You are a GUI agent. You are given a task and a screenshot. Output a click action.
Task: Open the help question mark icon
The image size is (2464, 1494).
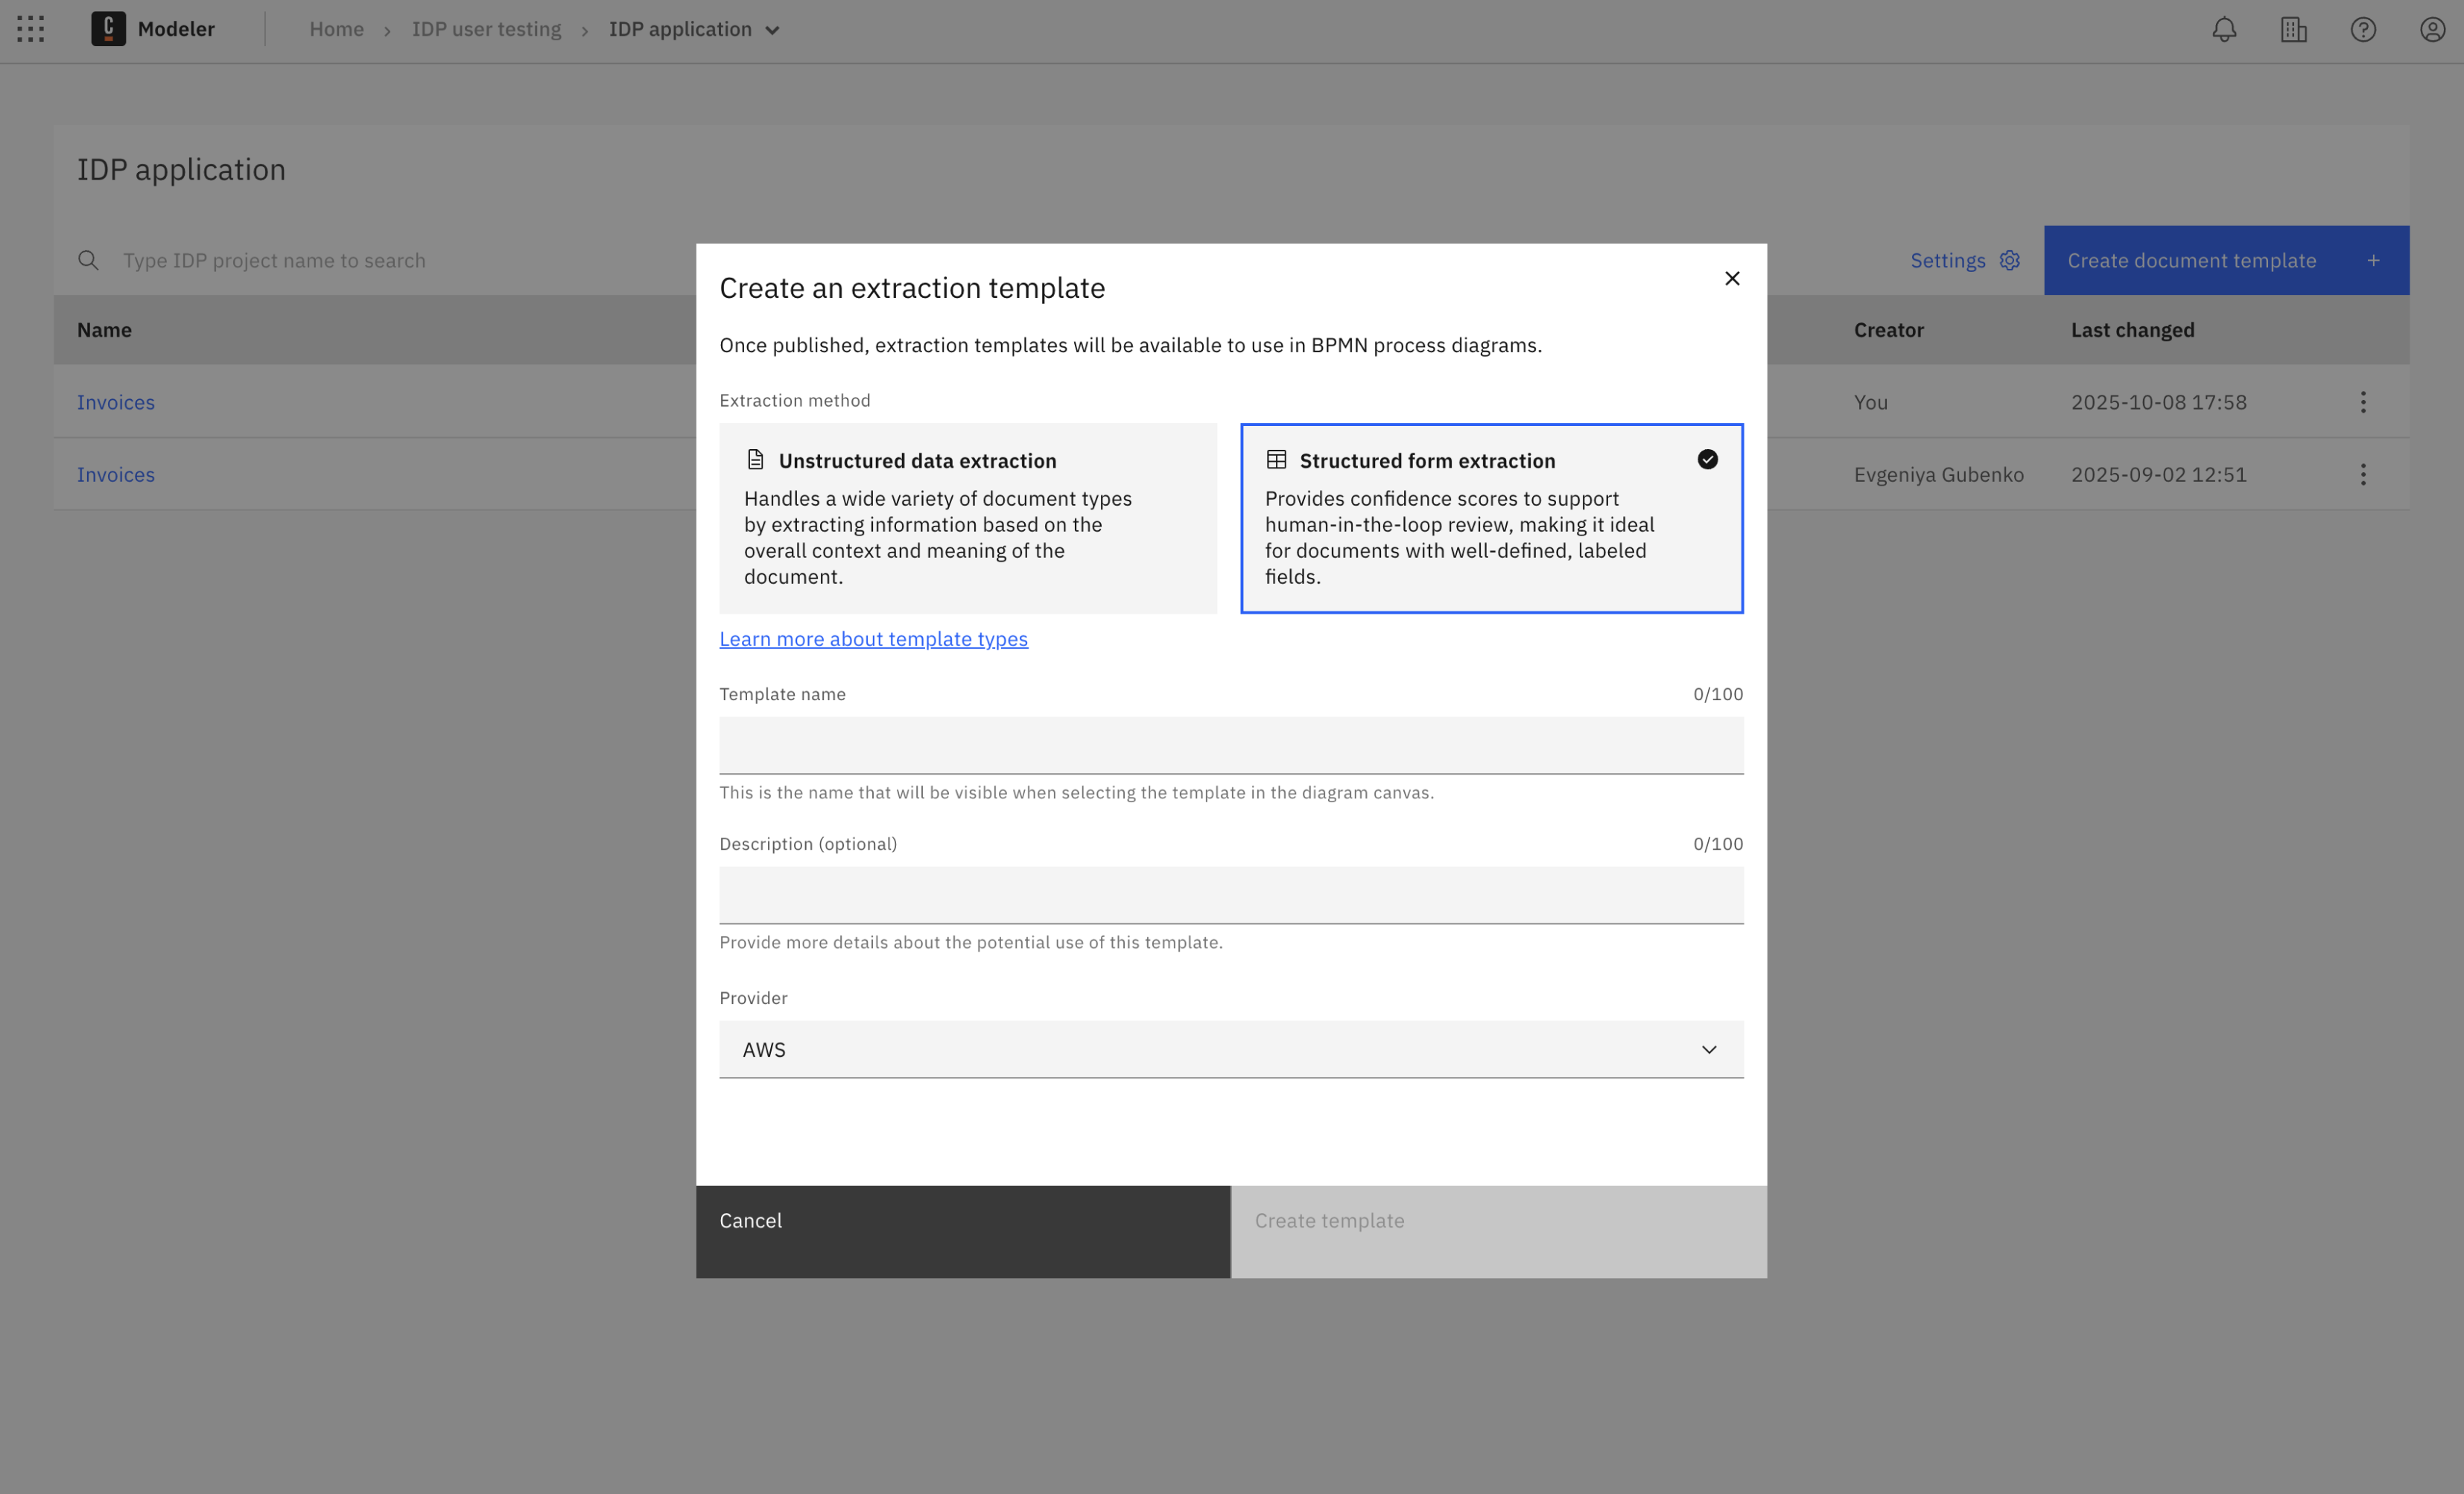click(2362, 30)
